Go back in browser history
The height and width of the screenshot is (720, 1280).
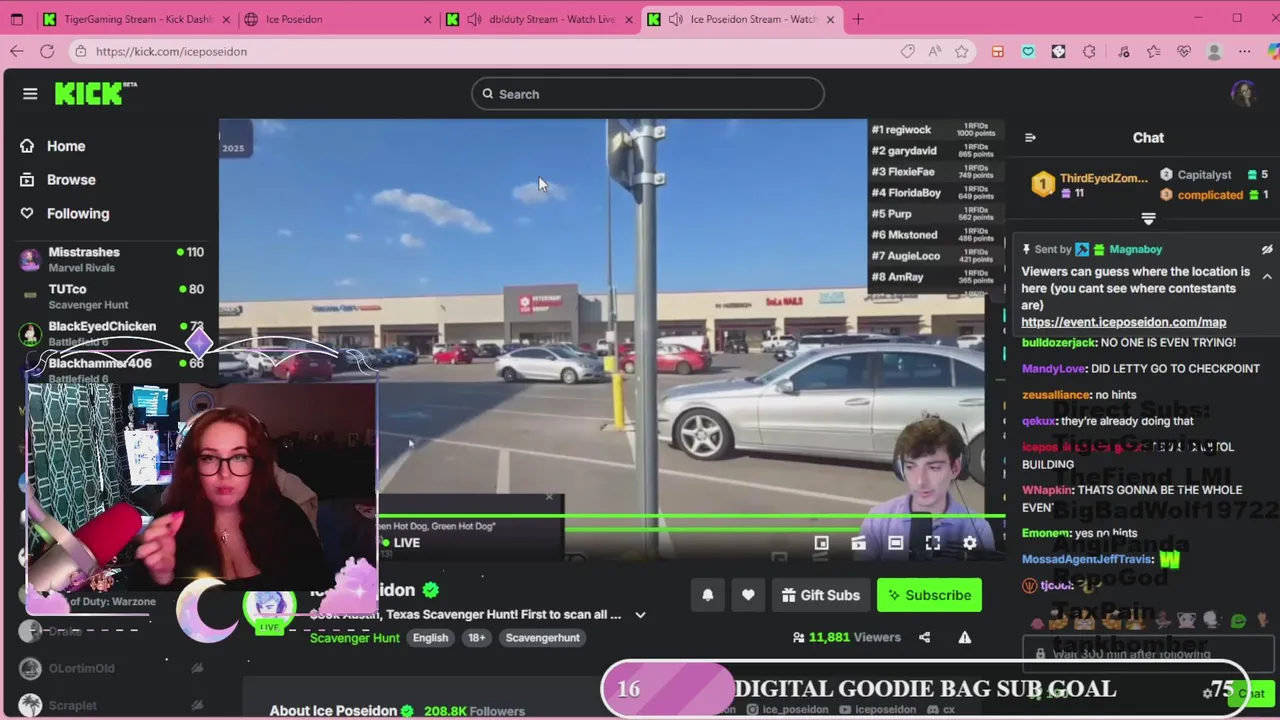(17, 51)
